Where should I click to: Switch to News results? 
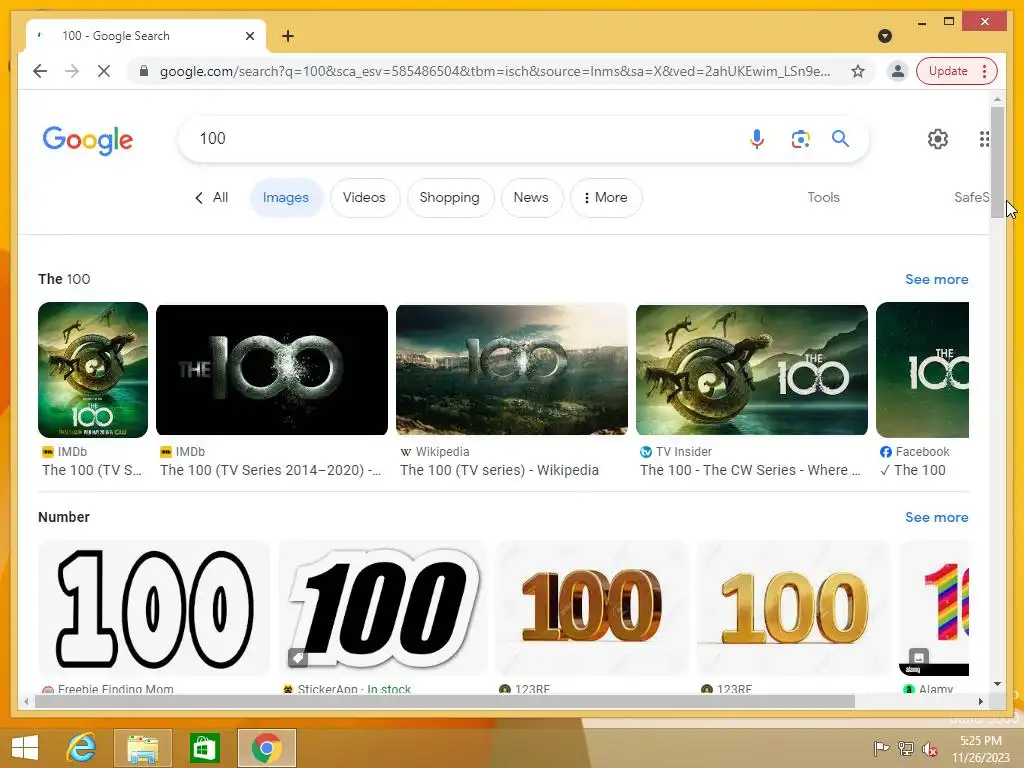(531, 197)
